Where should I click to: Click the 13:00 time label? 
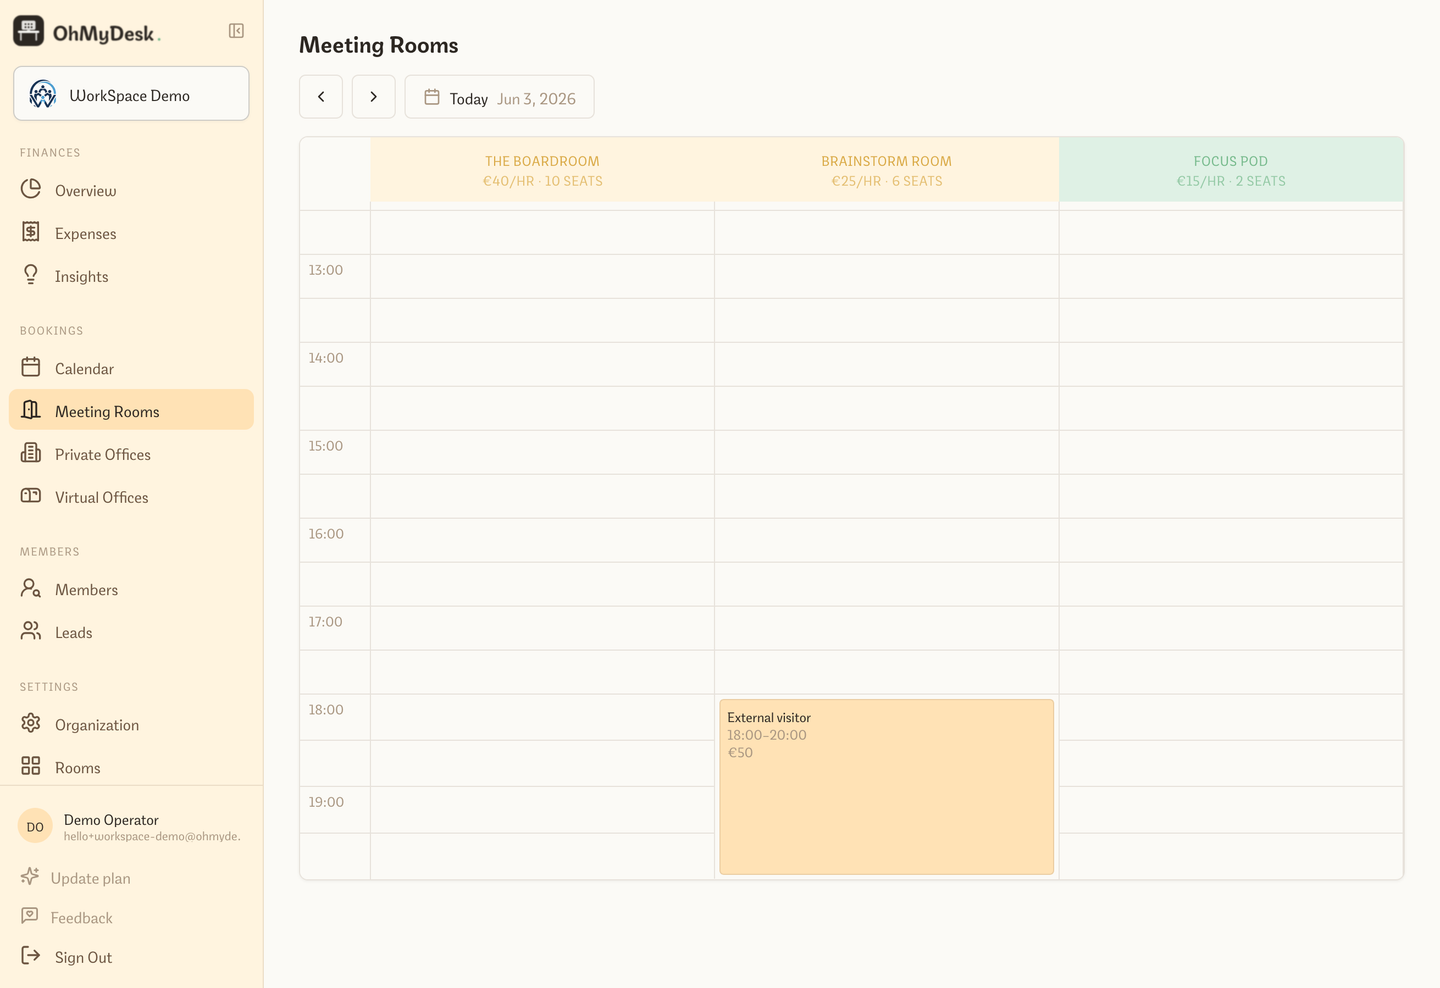tap(326, 270)
